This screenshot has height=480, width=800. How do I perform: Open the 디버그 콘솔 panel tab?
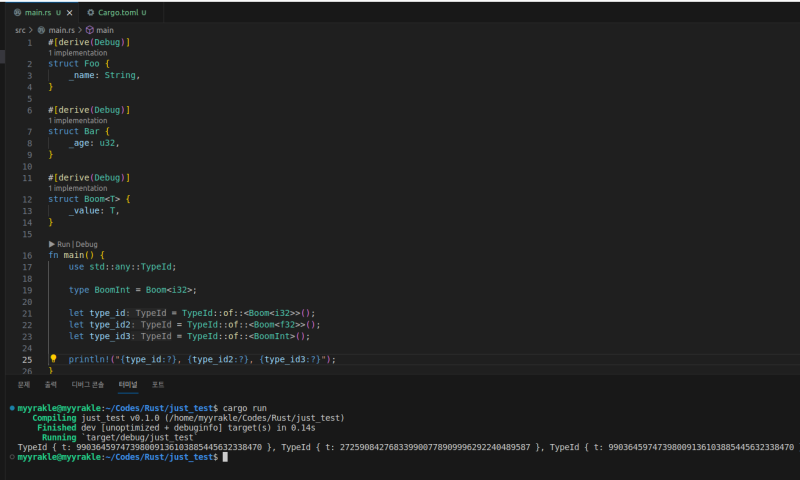87,385
